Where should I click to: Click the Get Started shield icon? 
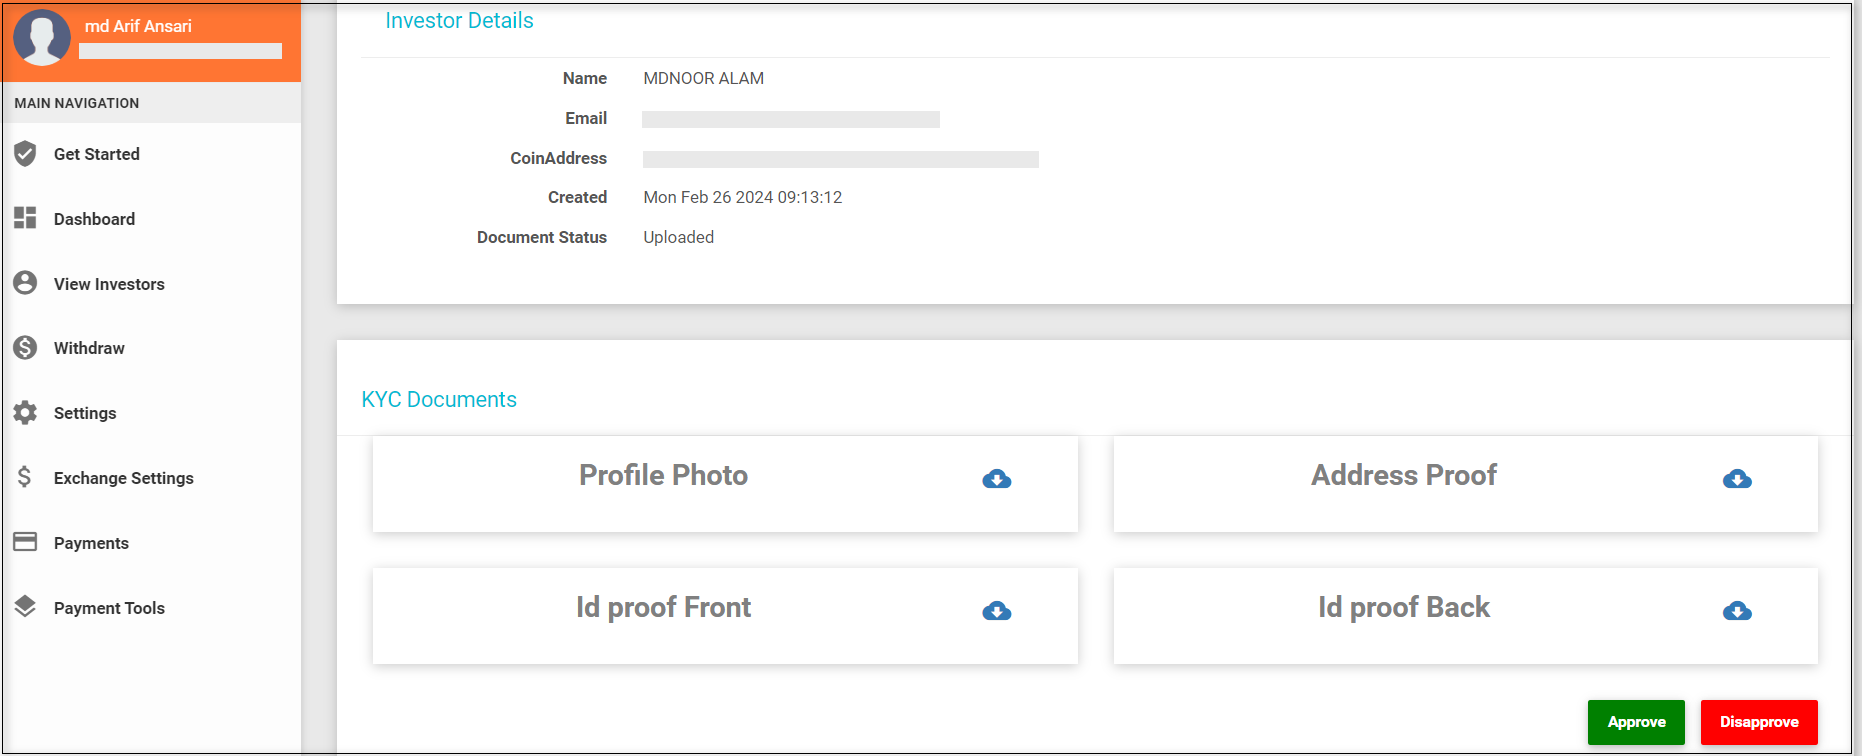pos(25,154)
